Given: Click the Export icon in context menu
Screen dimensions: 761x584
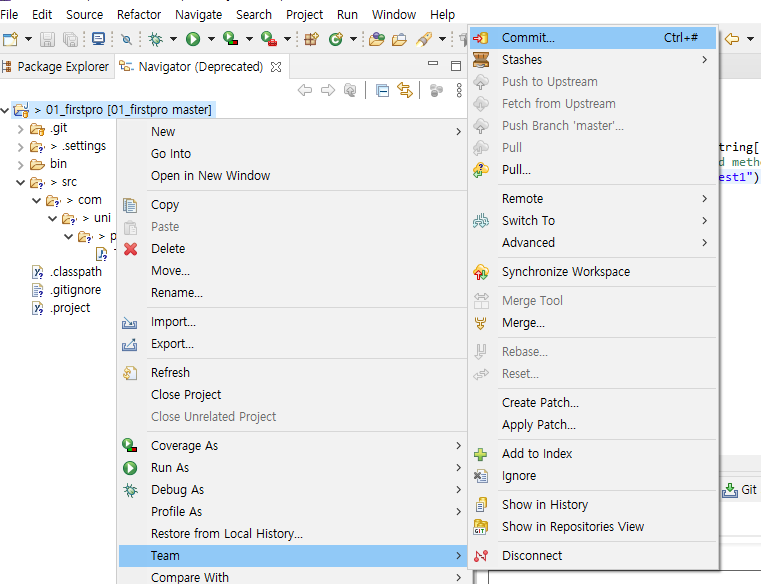Looking at the screenshot, I should coord(130,344).
